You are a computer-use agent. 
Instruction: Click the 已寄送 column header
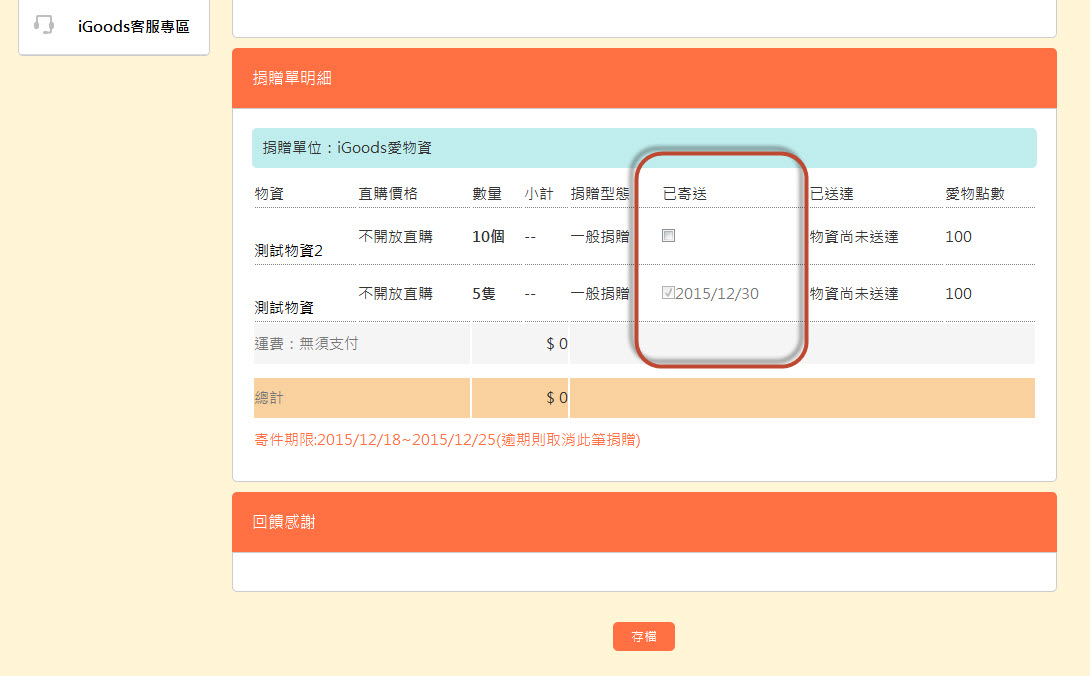tap(685, 193)
